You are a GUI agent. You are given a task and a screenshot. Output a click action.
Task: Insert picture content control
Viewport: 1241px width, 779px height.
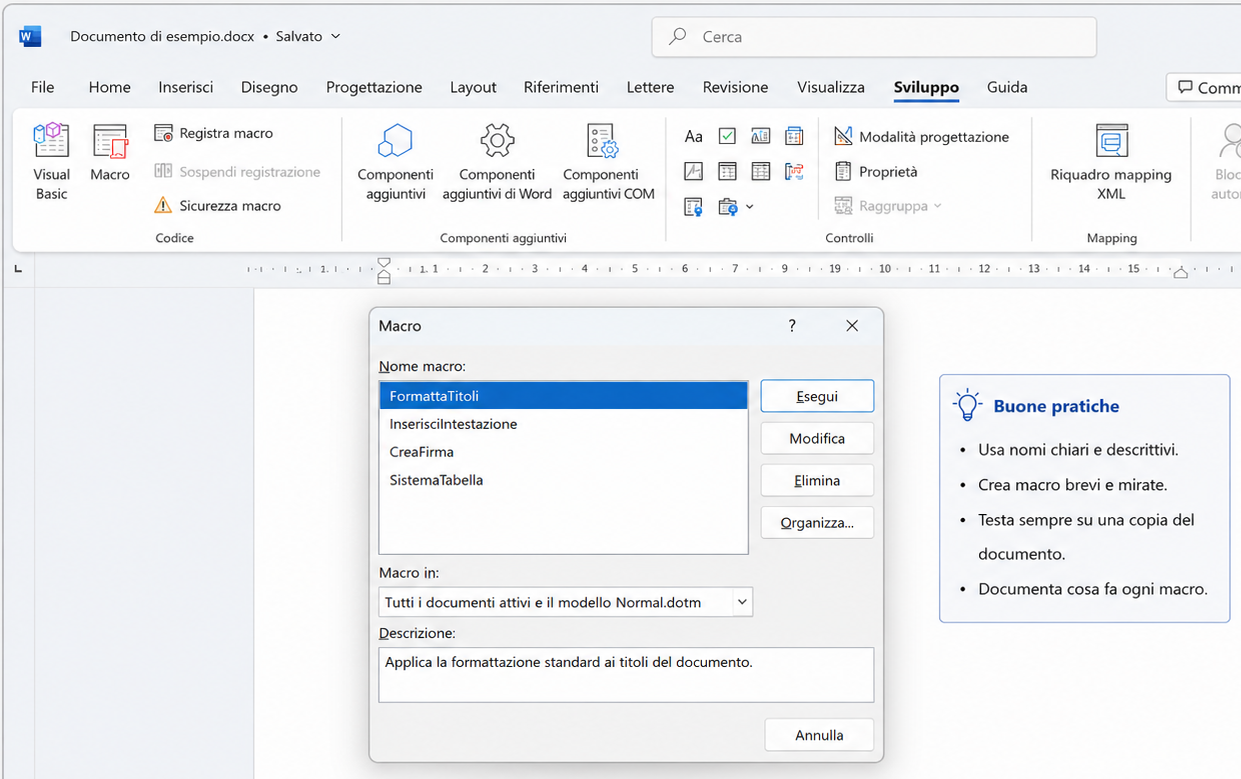pyautogui.click(x=694, y=171)
